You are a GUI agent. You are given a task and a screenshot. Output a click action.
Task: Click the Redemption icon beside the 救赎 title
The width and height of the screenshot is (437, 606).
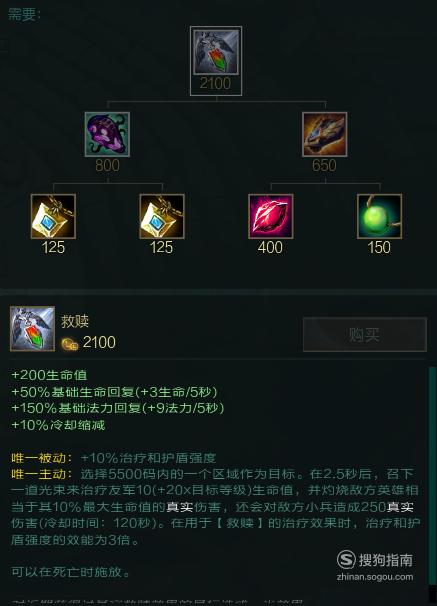(32, 329)
